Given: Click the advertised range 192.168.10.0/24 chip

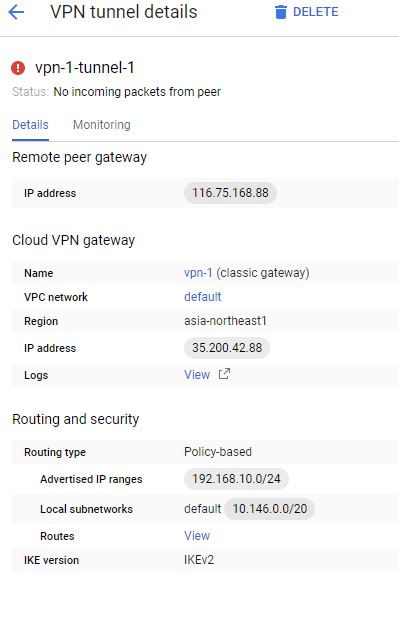Looking at the screenshot, I should 236,479.
